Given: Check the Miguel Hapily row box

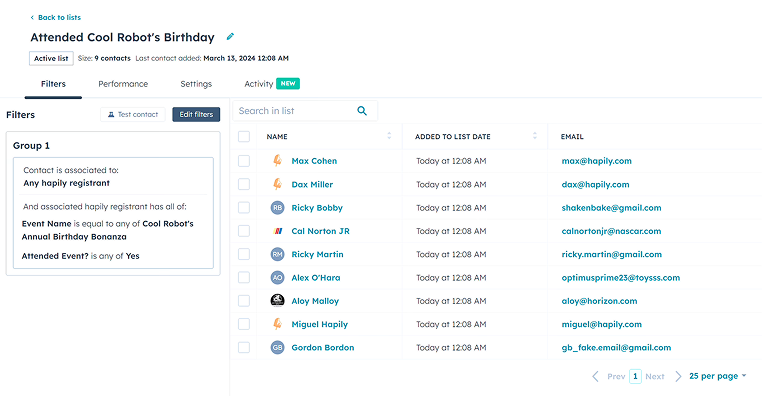Looking at the screenshot, I should click(244, 324).
